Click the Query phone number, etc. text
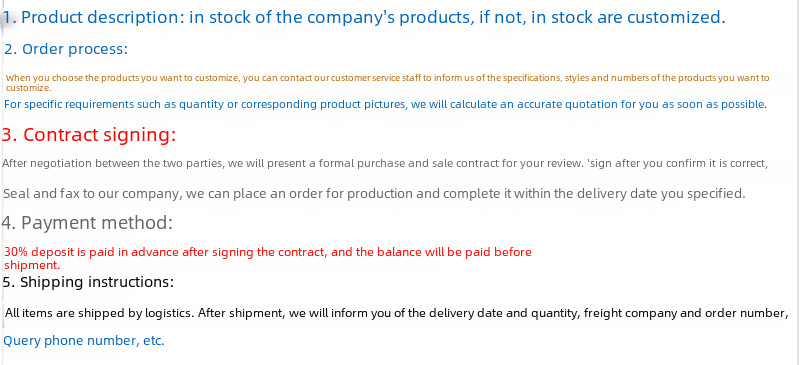The image size is (800, 365). pyautogui.click(x=84, y=341)
